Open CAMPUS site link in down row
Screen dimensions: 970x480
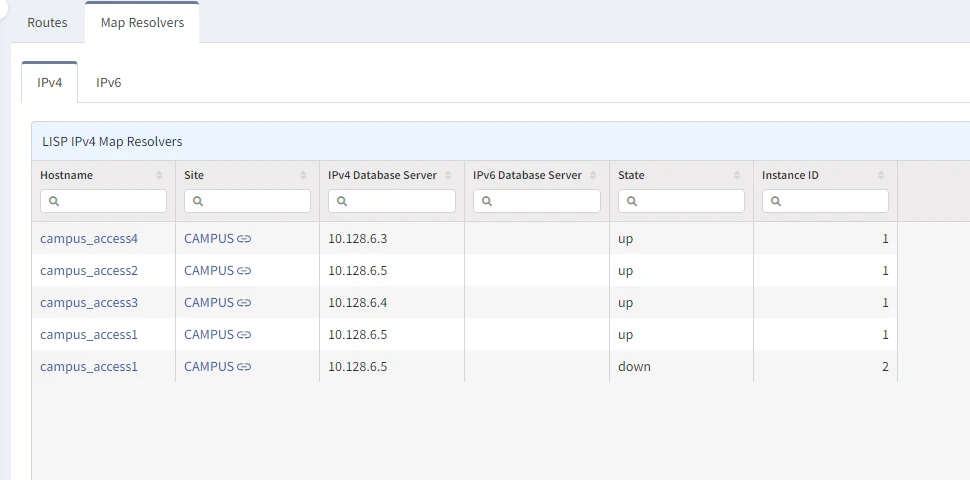[208, 367]
